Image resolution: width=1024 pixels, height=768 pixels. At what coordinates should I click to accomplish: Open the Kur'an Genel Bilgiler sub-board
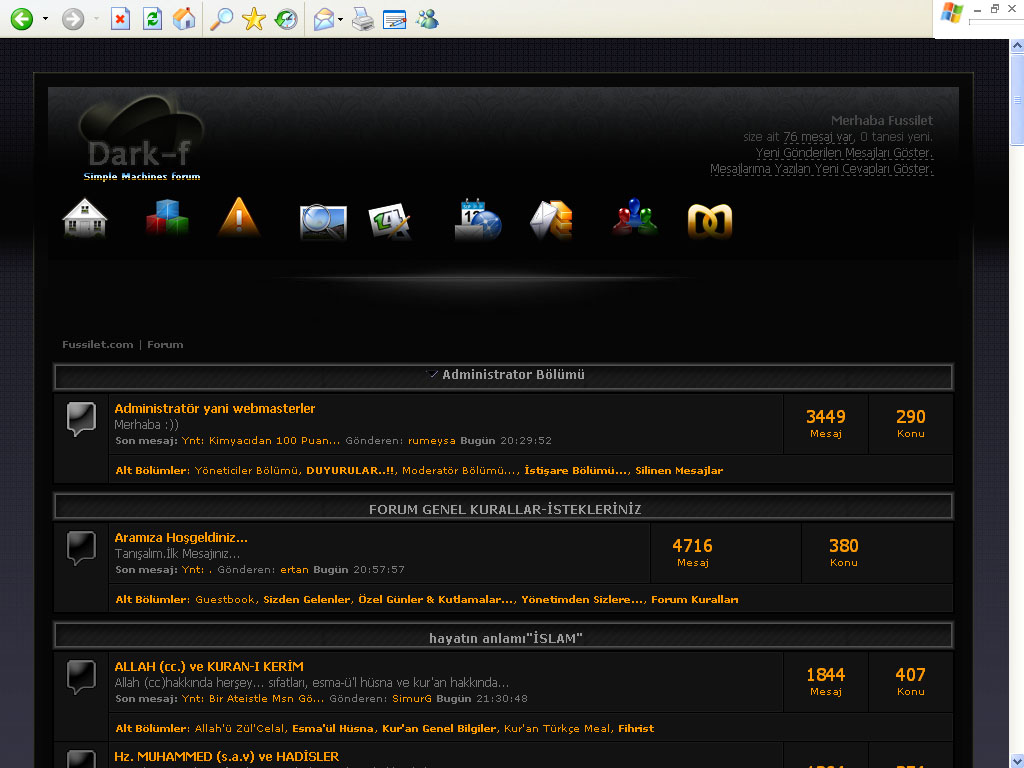pyautogui.click(x=439, y=728)
